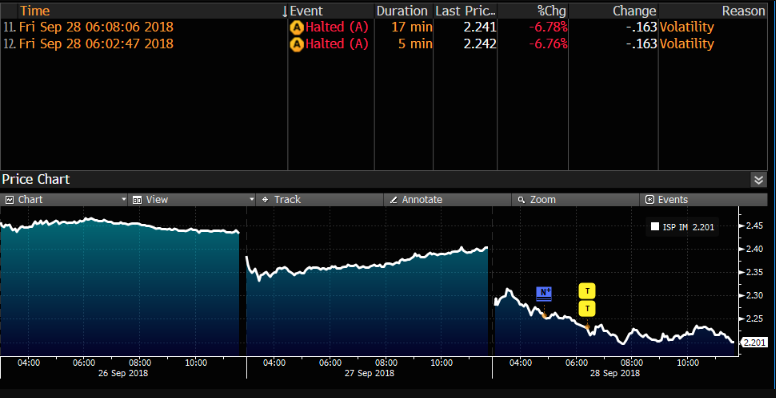Click the Events star icon

pos(649,199)
